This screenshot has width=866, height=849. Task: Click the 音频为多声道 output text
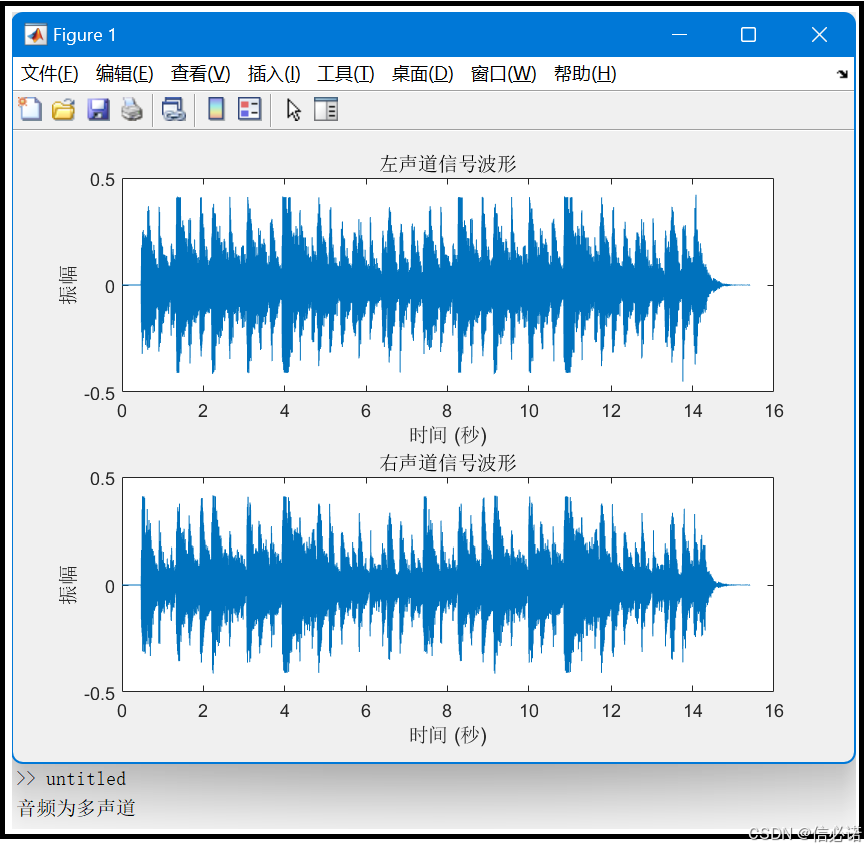tap(76, 808)
